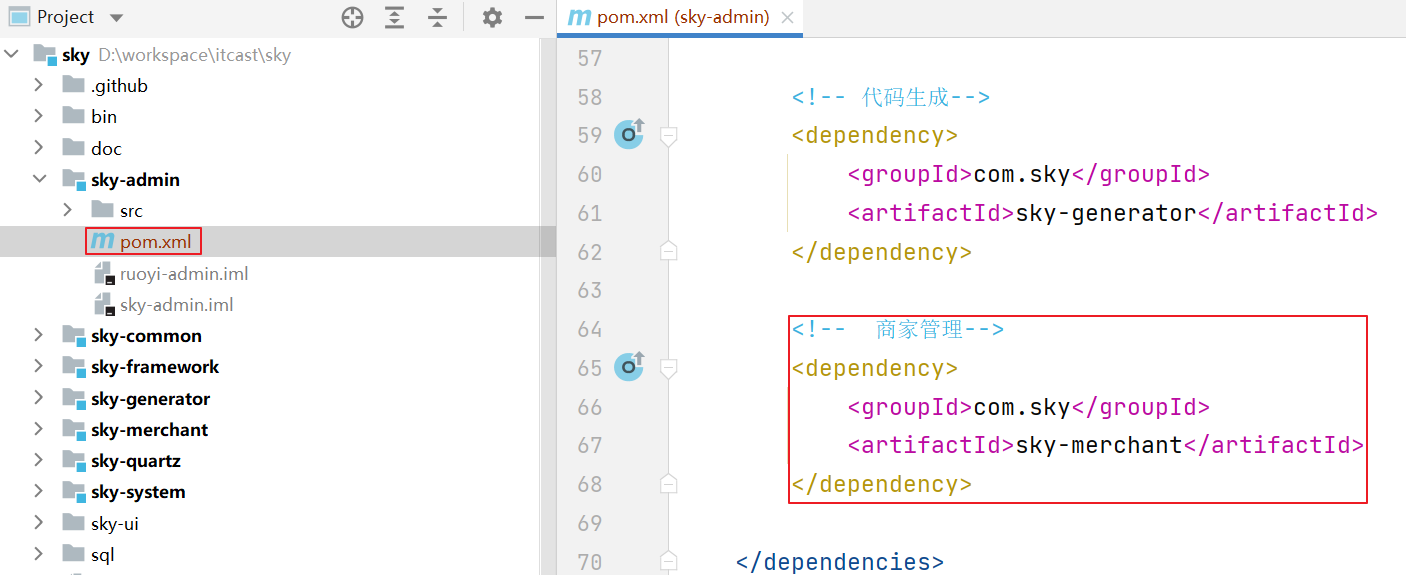Expand the sky-merchant module folder

point(39,429)
